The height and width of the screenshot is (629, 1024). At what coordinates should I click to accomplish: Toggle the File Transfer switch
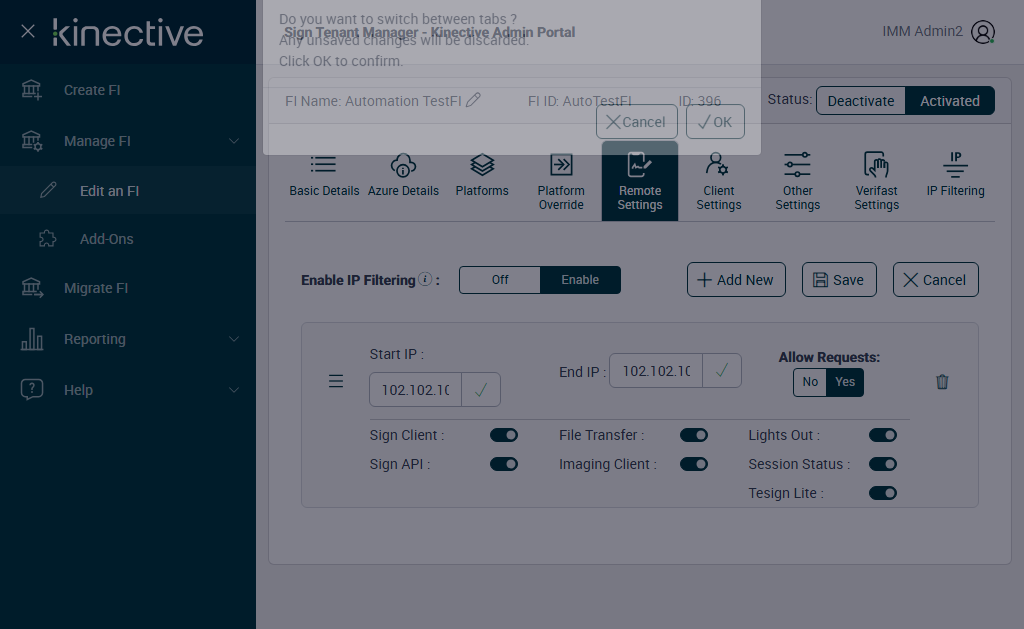694,435
